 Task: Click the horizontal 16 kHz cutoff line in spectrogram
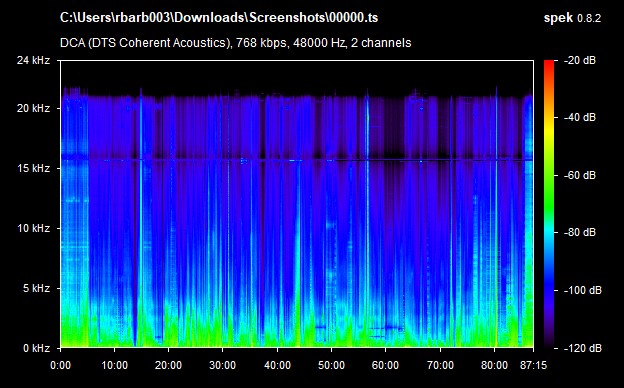tap(297, 160)
